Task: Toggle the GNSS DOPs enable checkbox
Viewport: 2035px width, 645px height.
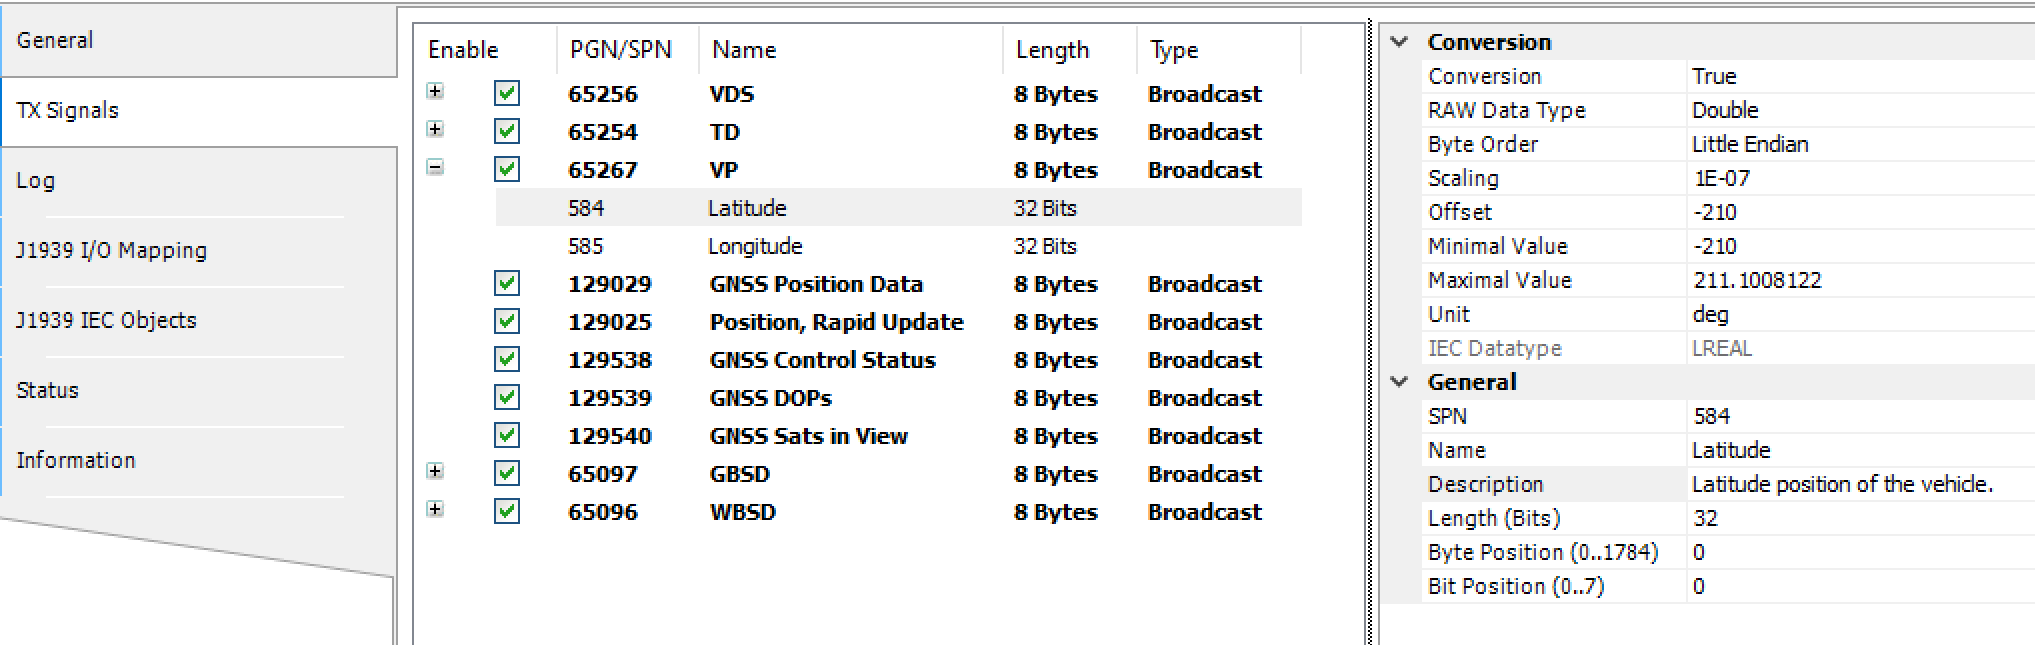Action: 507,398
